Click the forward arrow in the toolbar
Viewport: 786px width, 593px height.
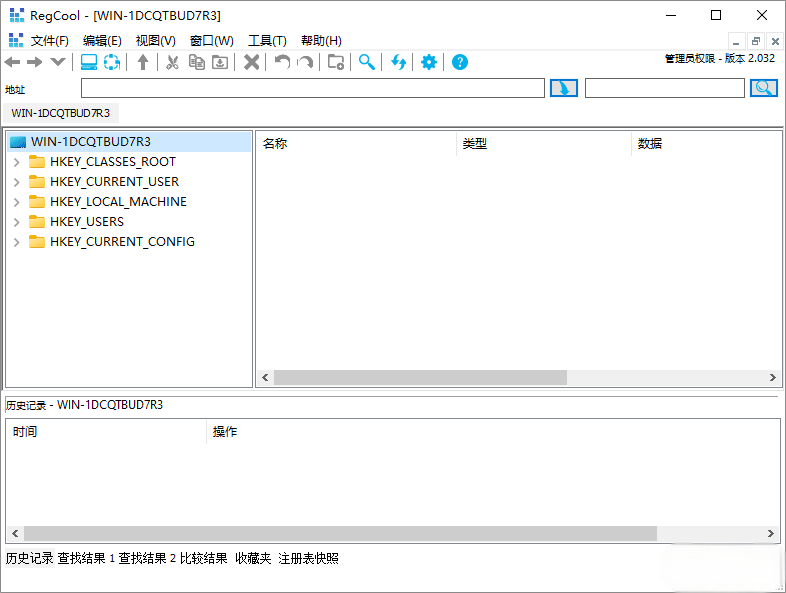click(35, 62)
